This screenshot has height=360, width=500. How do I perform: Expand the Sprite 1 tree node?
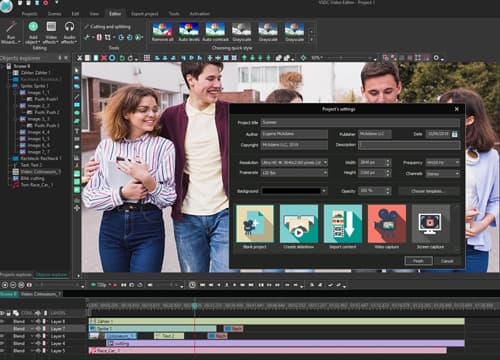pos(10,86)
